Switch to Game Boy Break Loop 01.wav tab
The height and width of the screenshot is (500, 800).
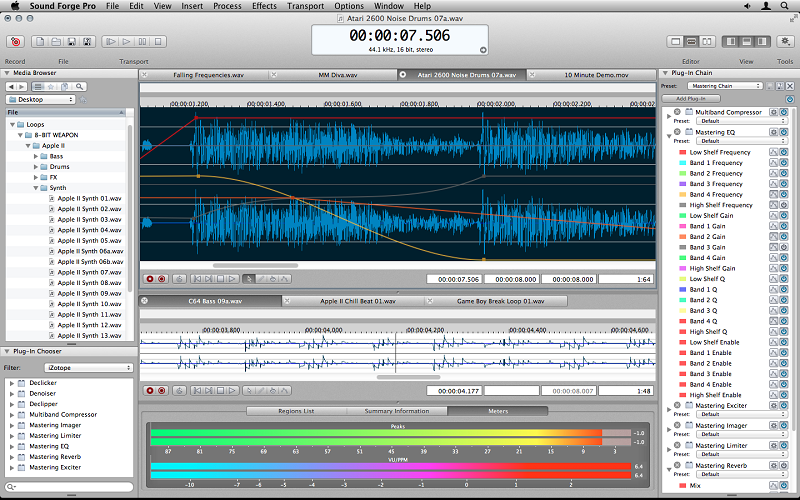click(x=501, y=301)
